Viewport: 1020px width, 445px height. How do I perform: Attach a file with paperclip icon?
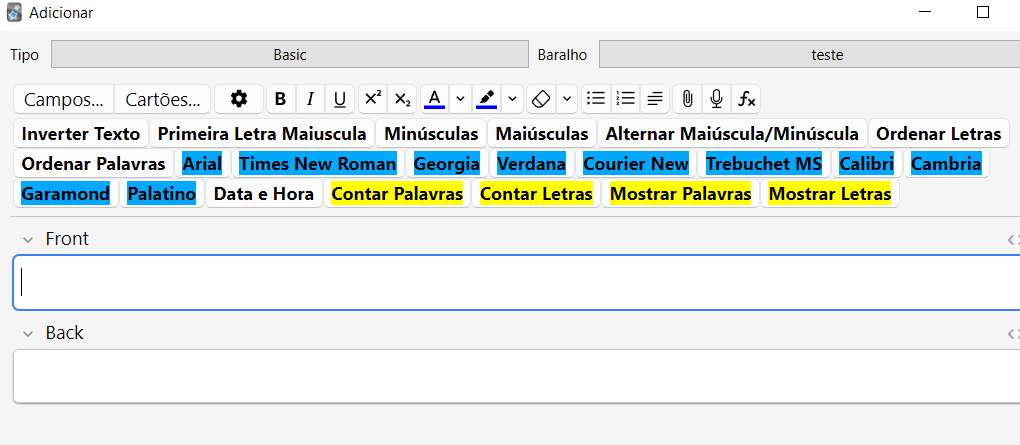pos(687,99)
